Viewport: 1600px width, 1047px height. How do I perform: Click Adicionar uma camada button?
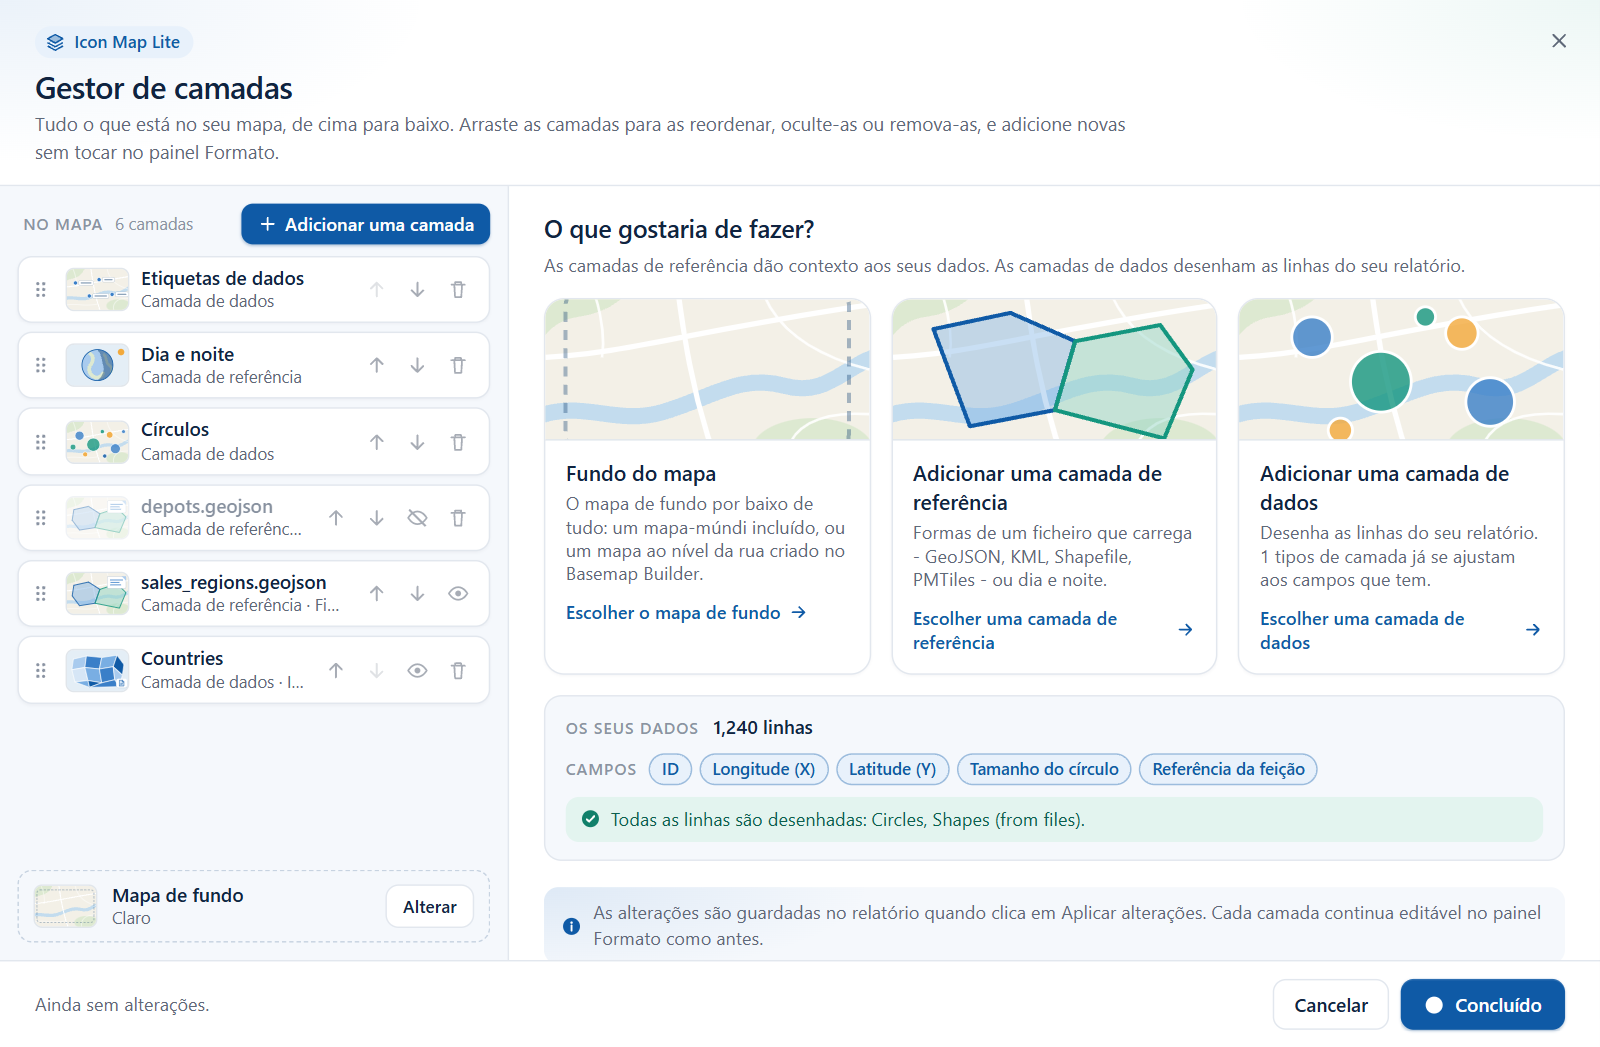point(365,225)
